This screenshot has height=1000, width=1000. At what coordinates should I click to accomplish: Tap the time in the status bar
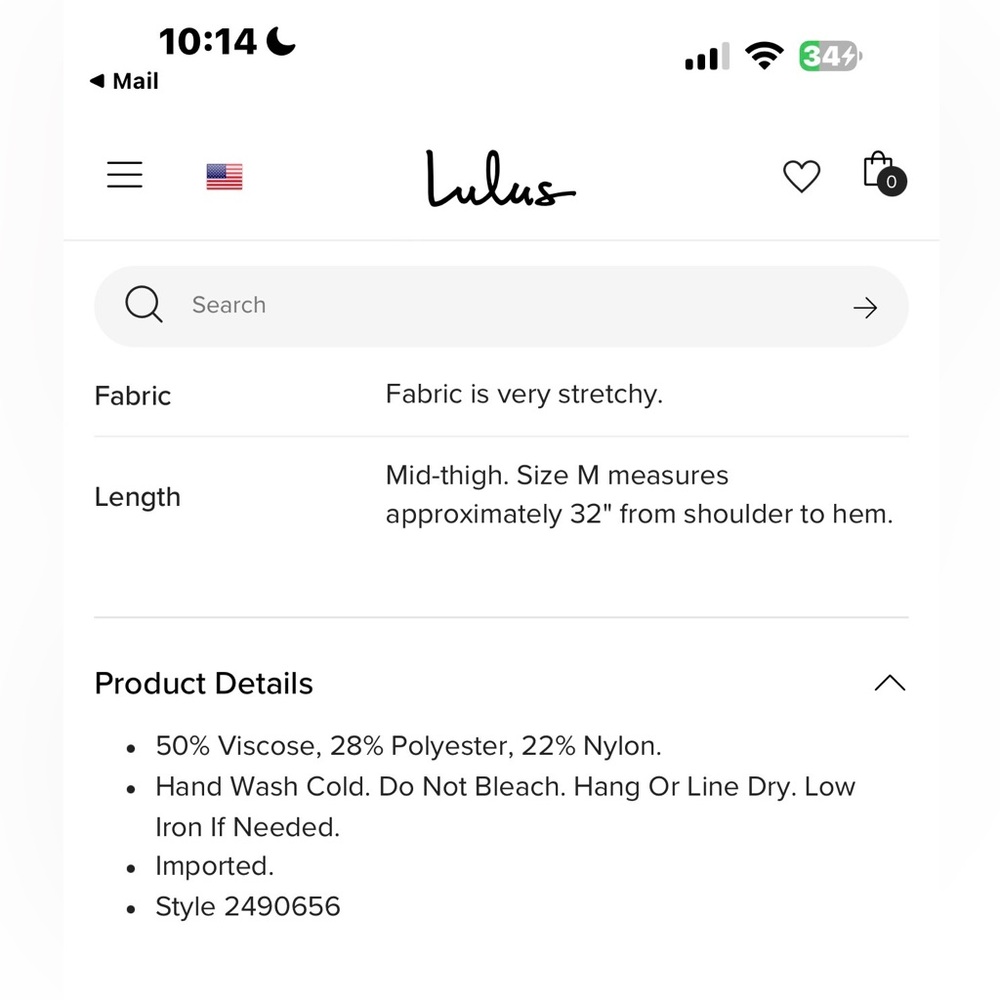[207, 42]
